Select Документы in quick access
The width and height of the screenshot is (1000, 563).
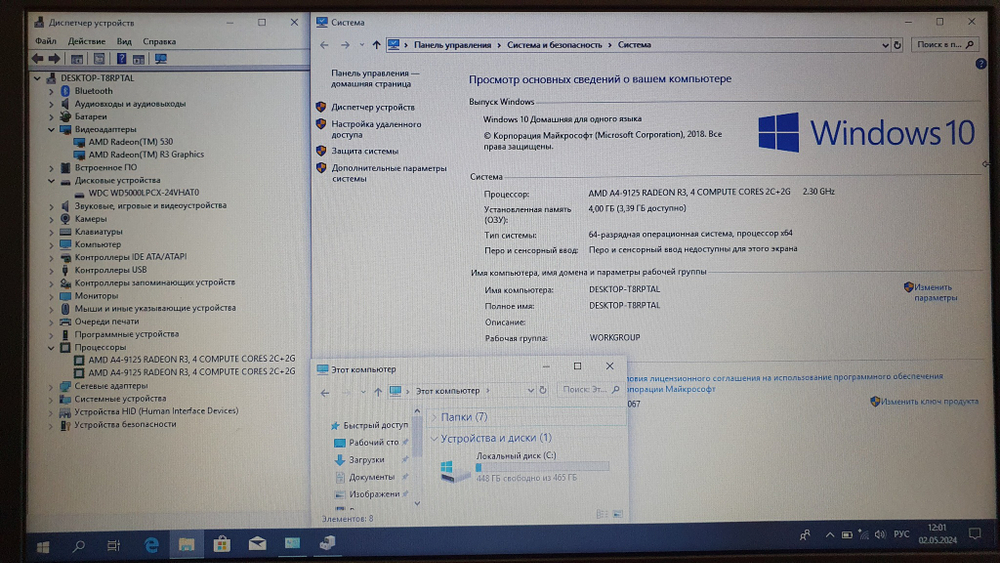point(372,477)
